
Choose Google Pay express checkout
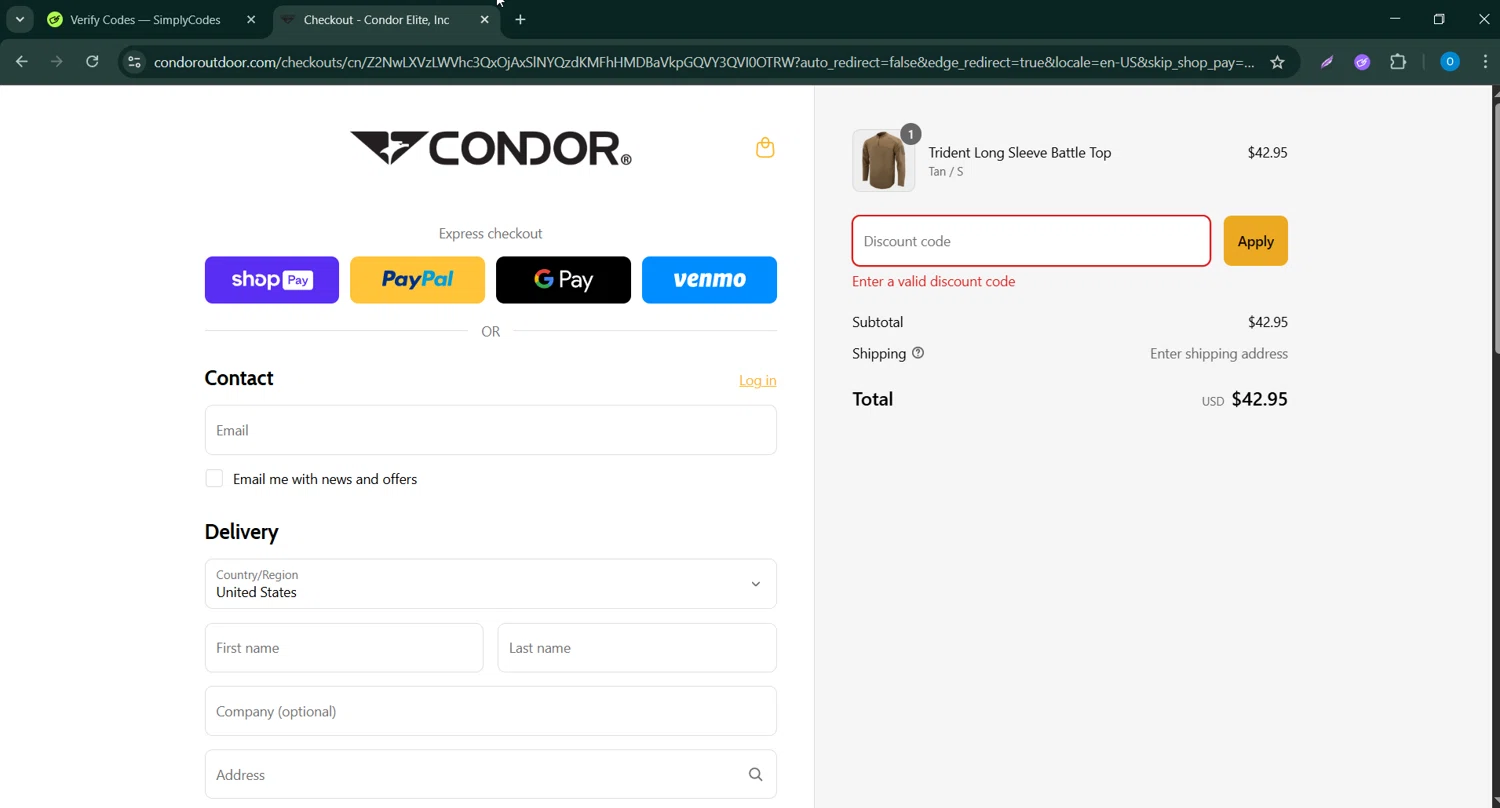pyautogui.click(x=563, y=280)
